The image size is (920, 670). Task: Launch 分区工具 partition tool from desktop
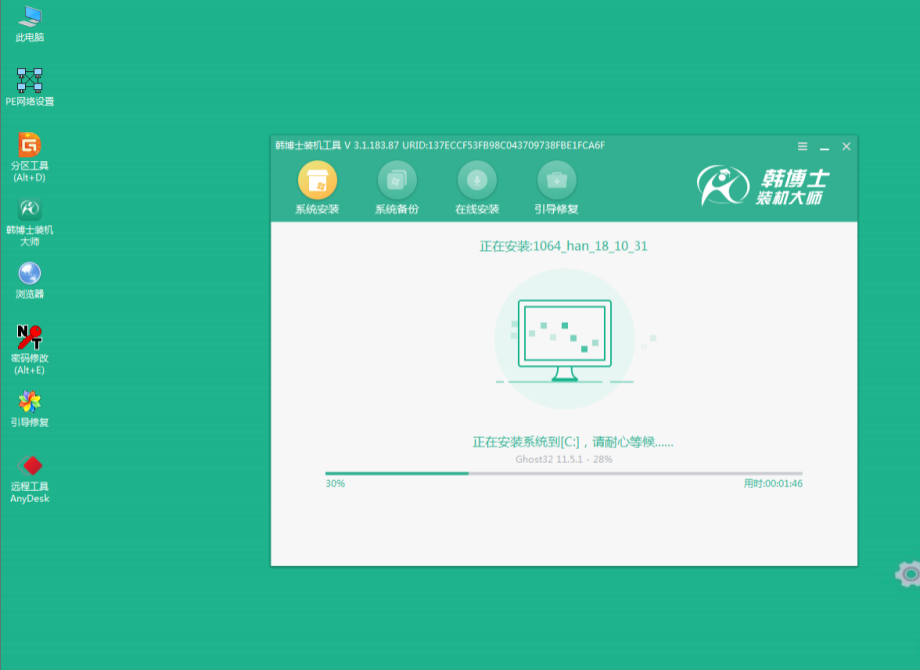(29, 150)
